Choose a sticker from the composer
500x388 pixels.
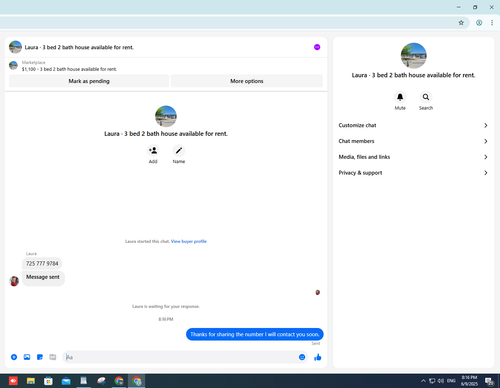click(40, 357)
